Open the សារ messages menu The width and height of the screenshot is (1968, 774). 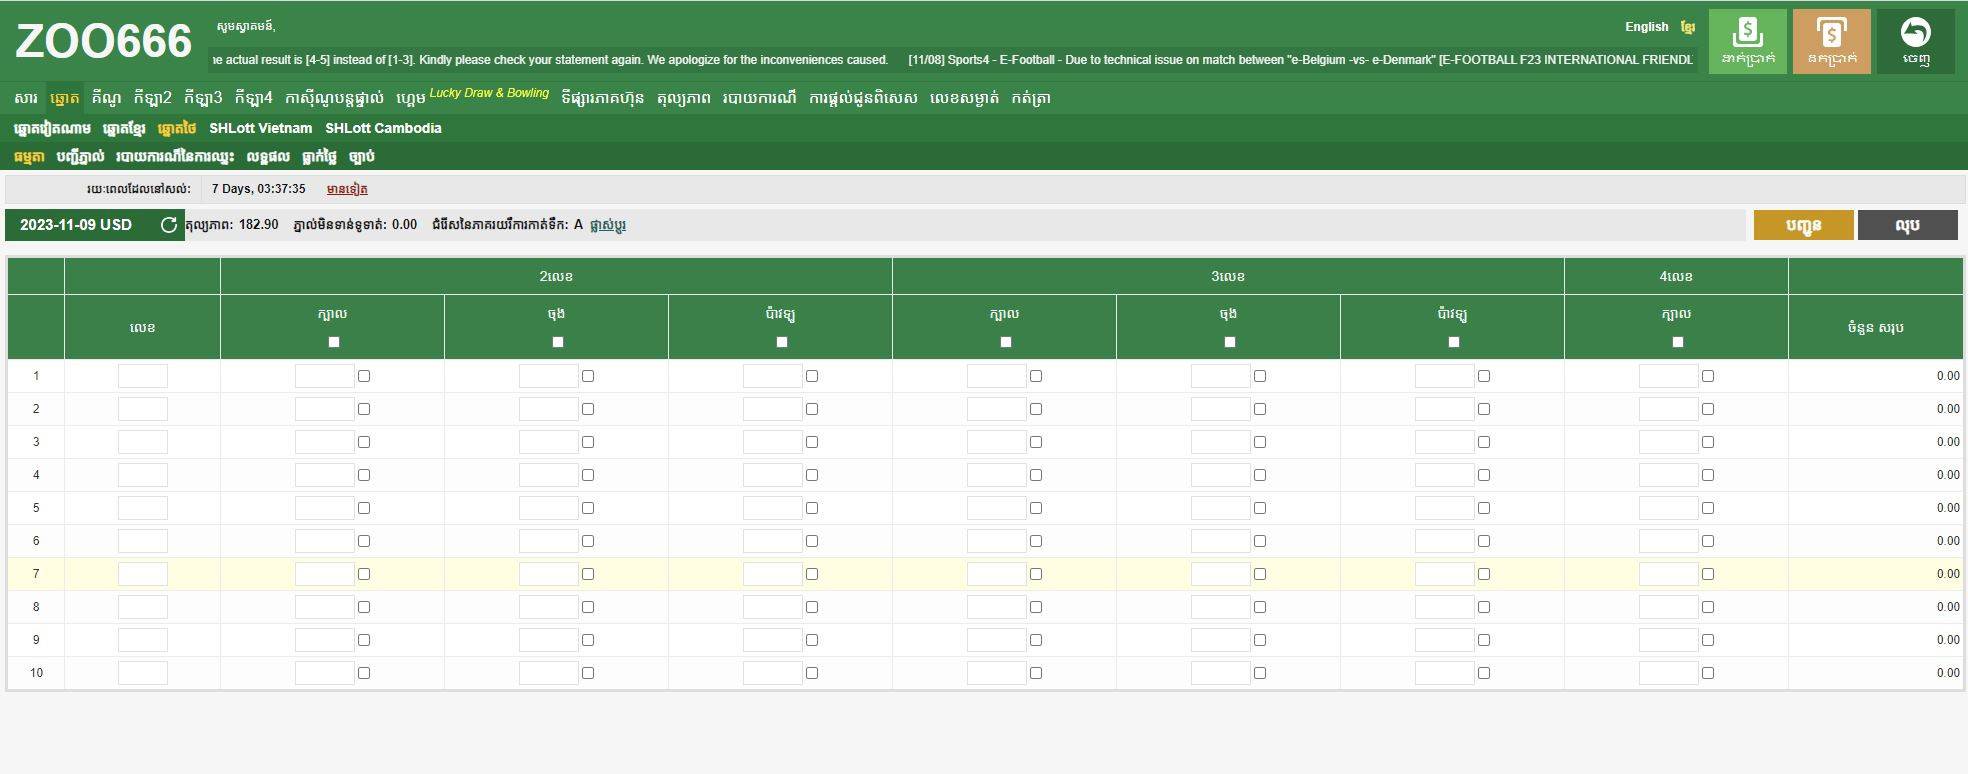pyautogui.click(x=26, y=98)
